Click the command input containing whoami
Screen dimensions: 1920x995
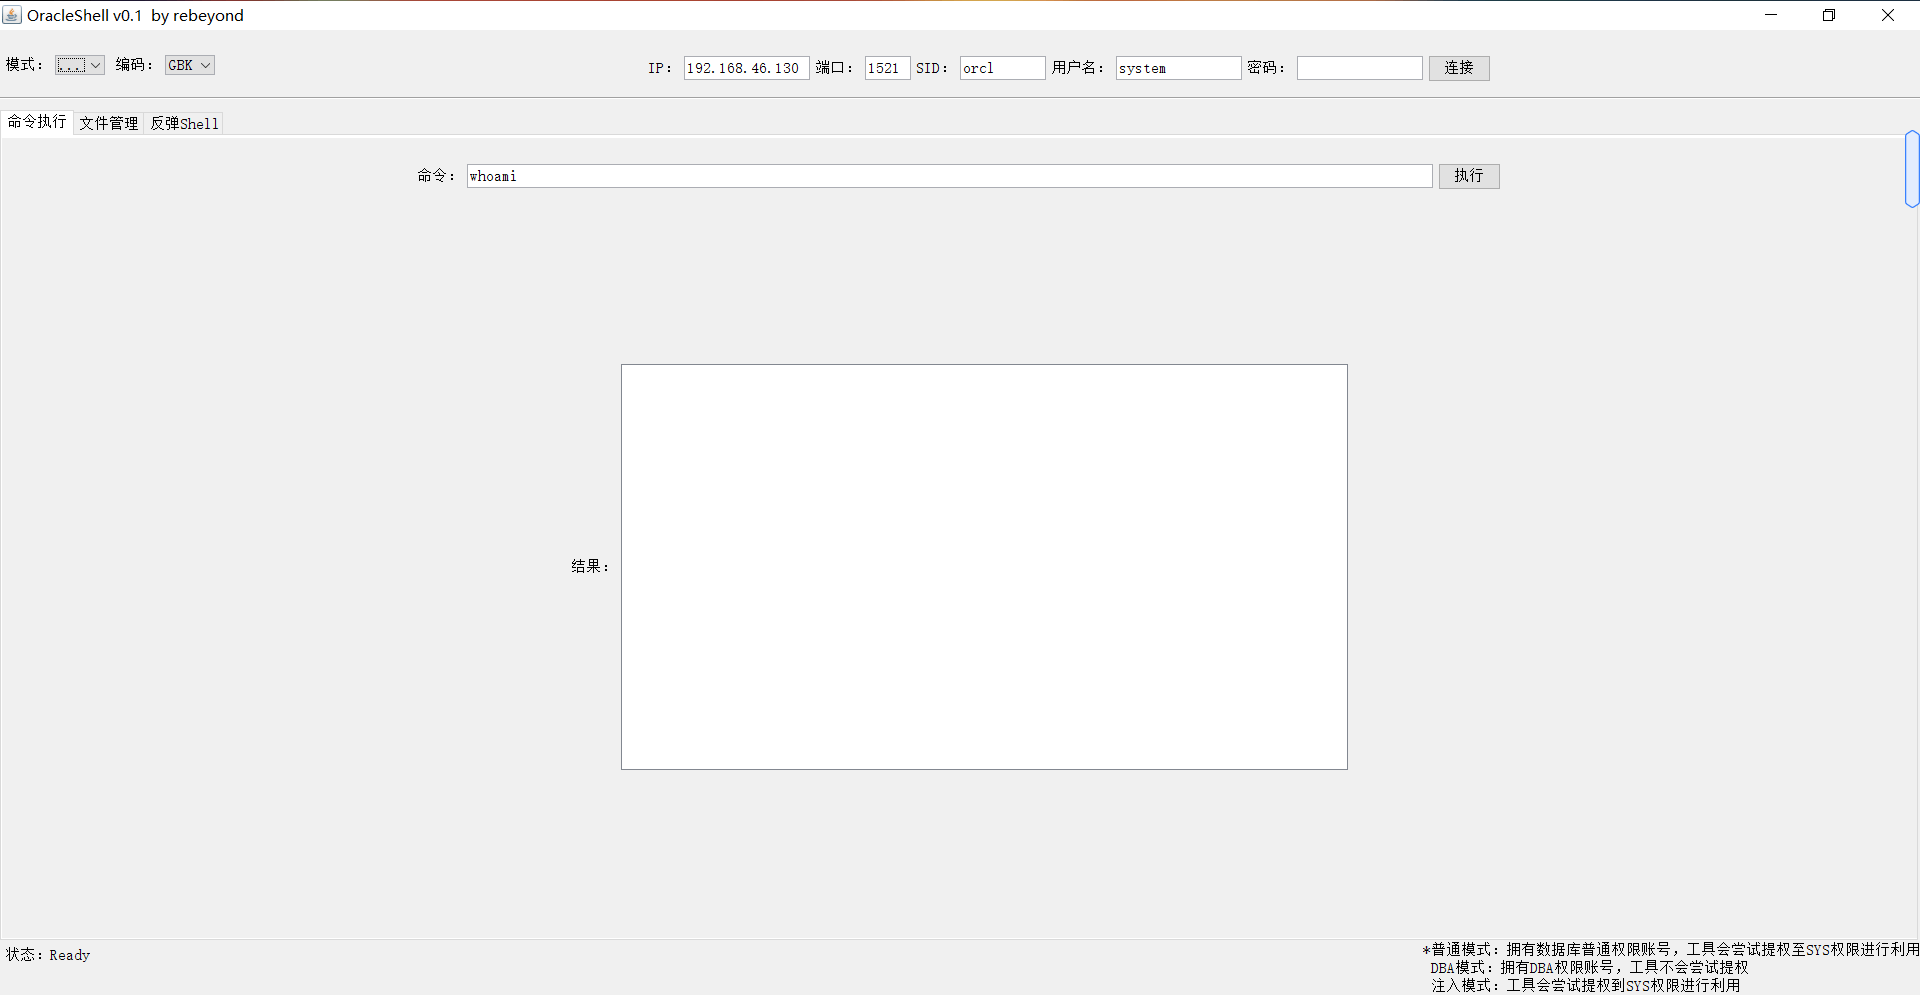(948, 176)
